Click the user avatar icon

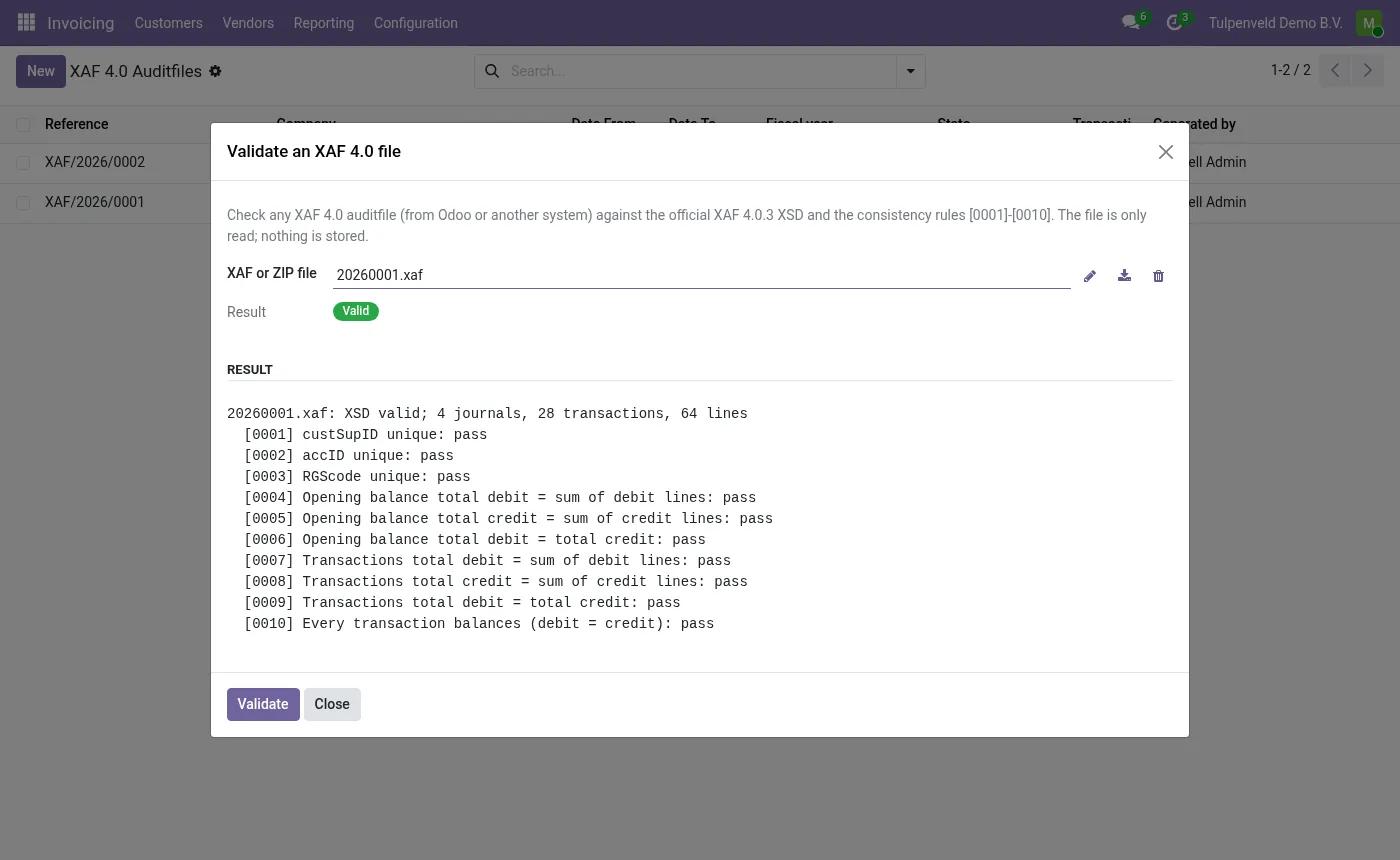click(x=1369, y=23)
